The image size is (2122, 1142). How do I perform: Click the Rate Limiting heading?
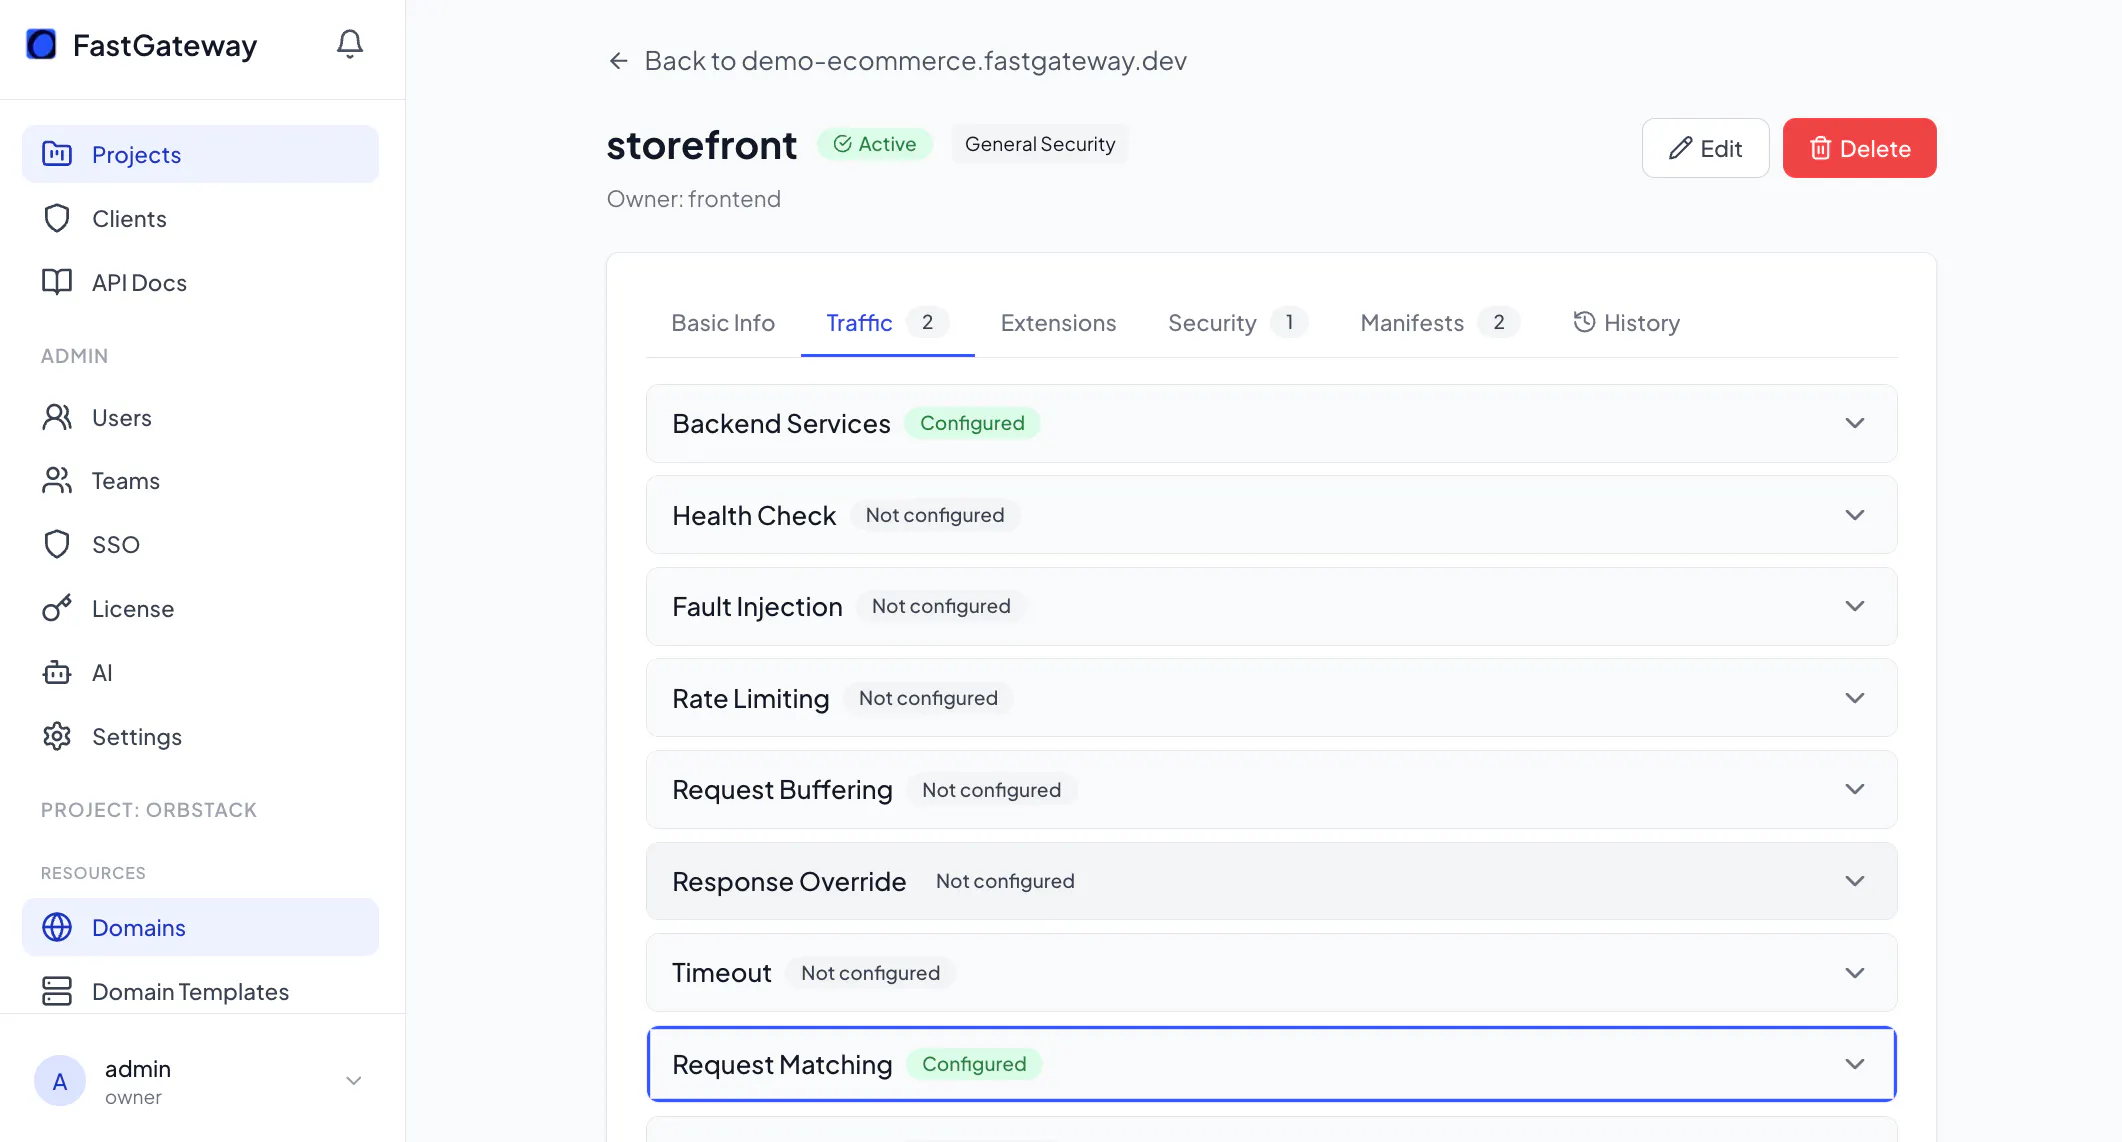[751, 698]
